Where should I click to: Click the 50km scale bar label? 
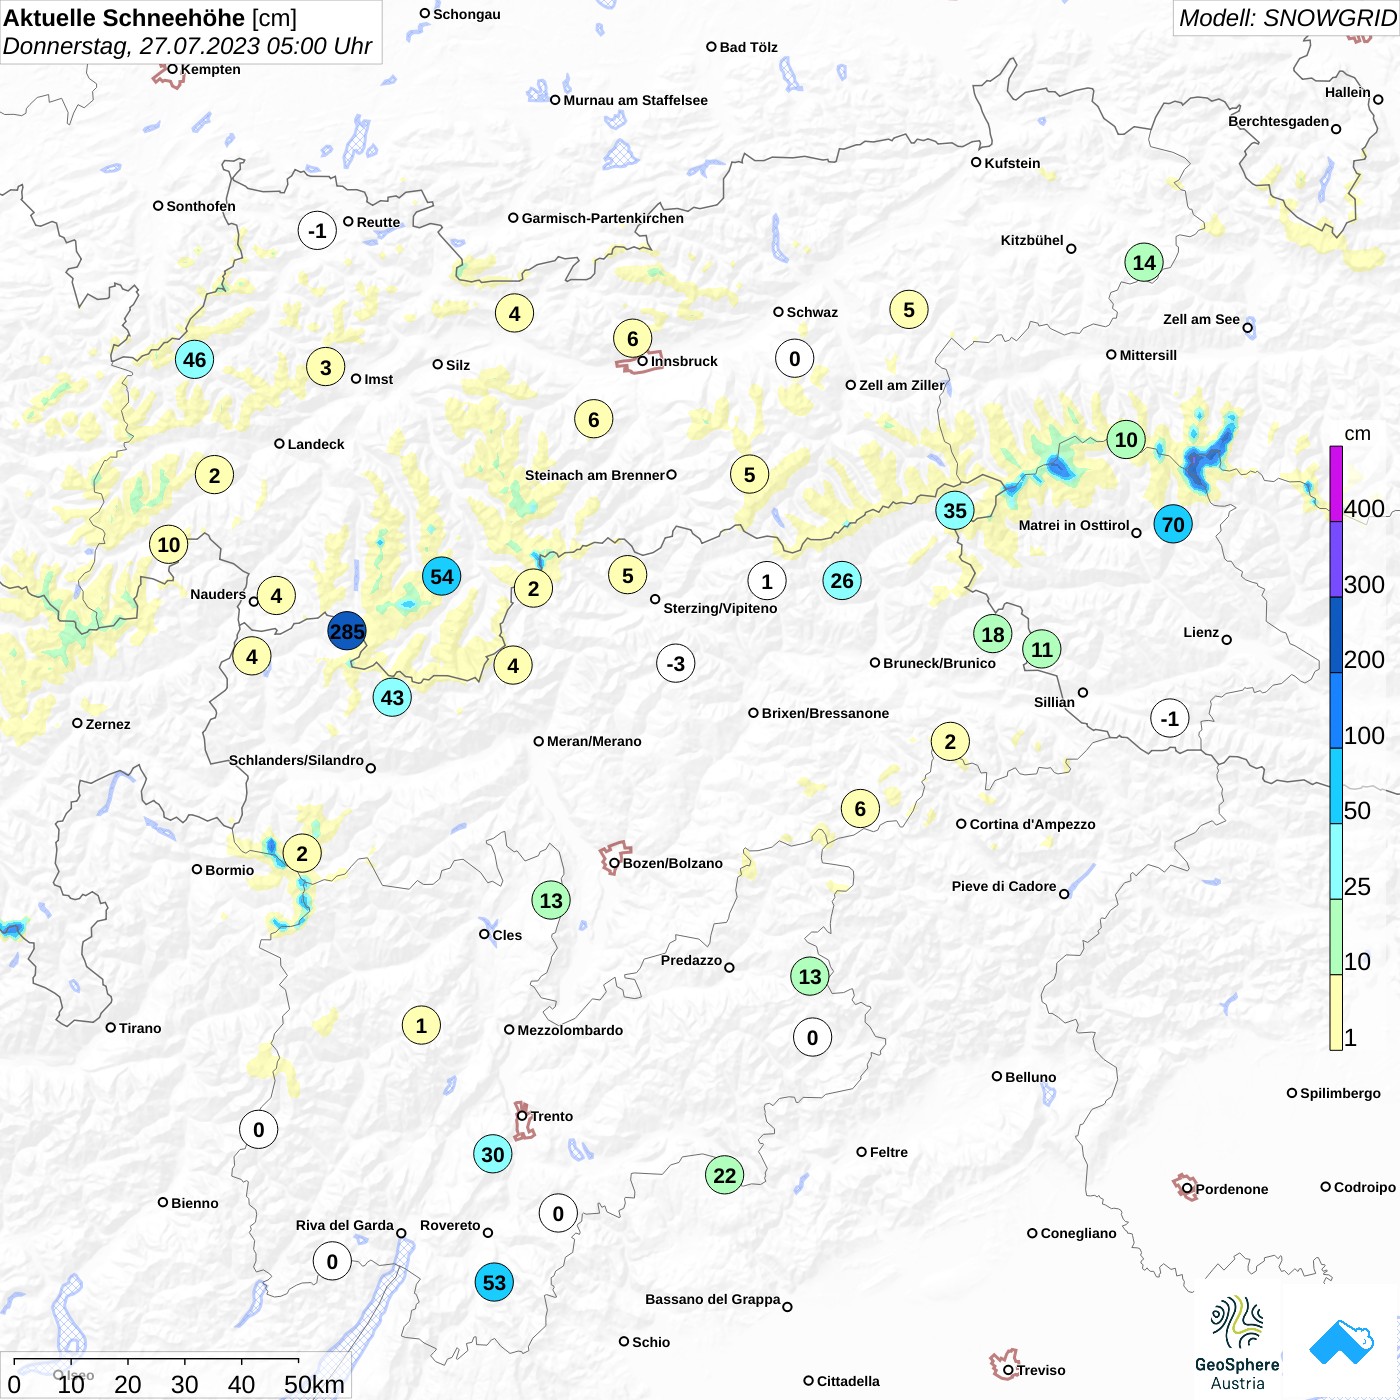point(314,1384)
